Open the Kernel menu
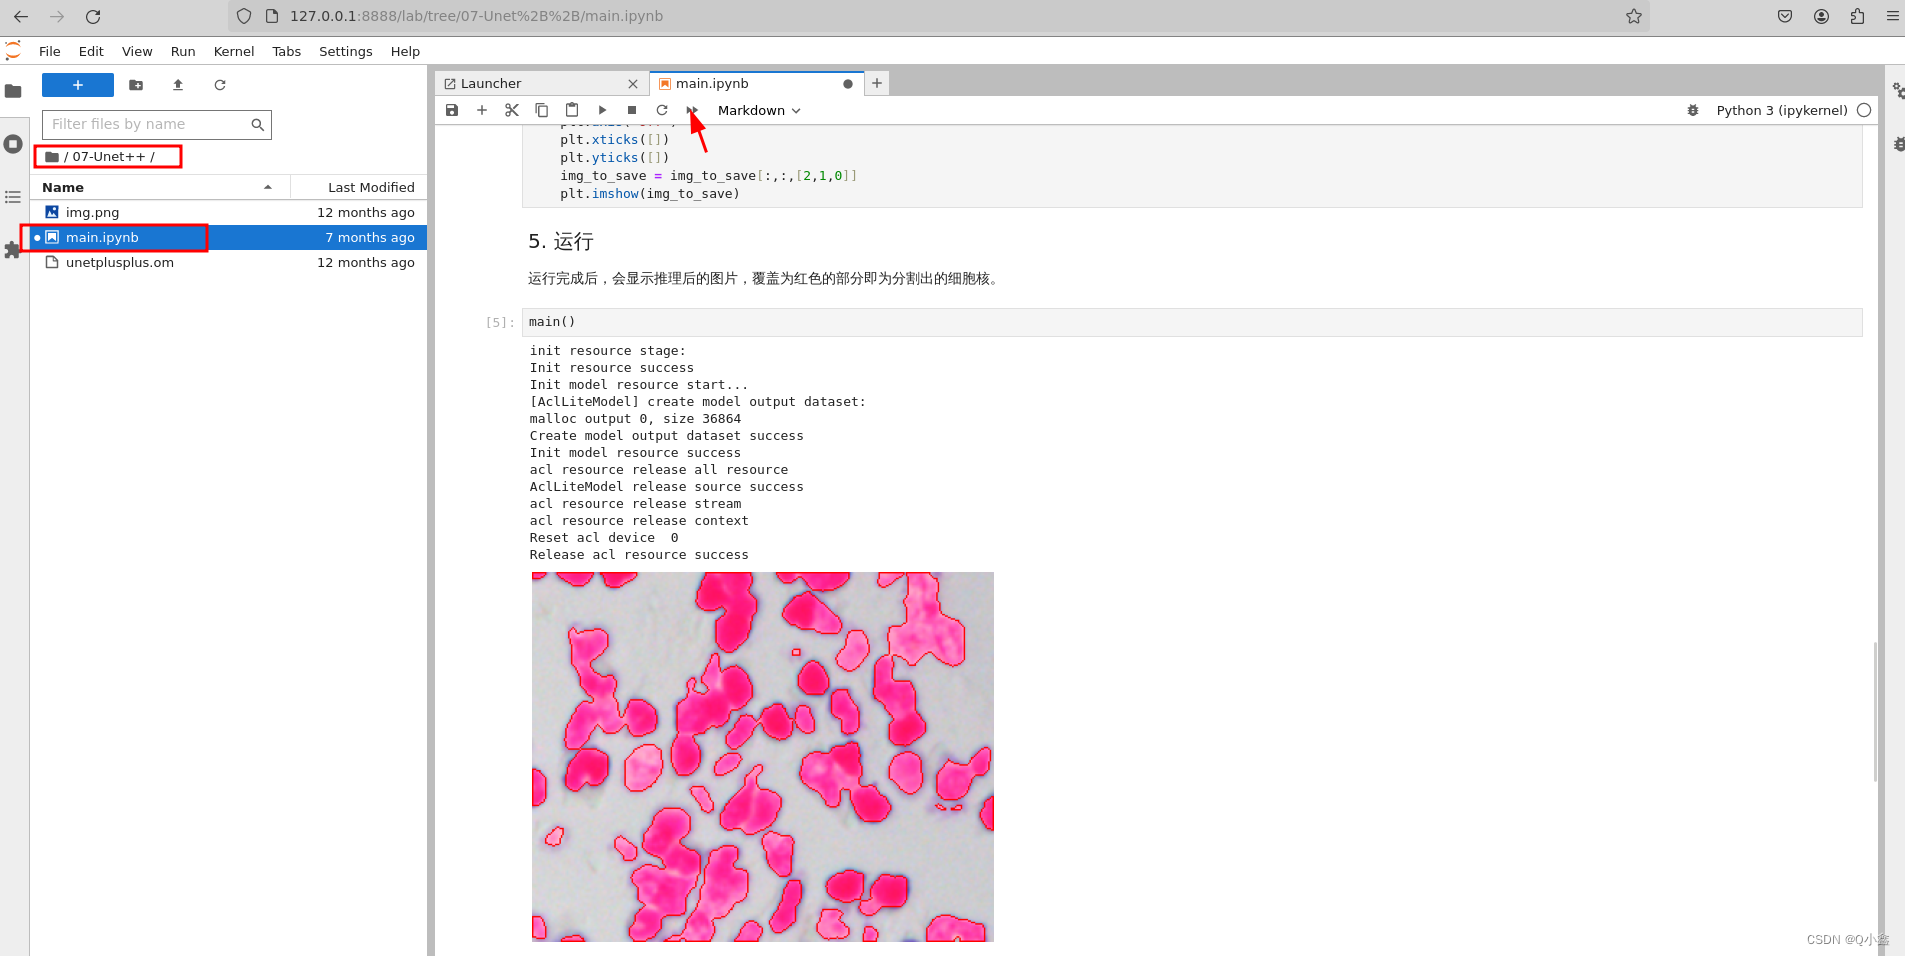Viewport: 1905px width, 956px height. [x=234, y=51]
